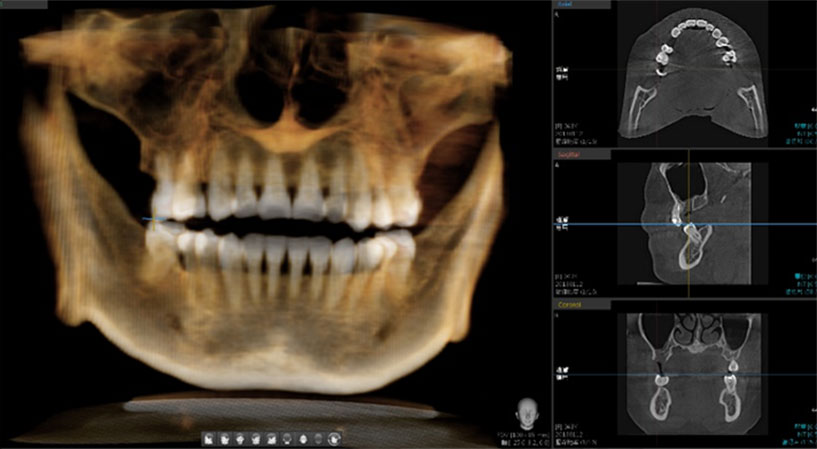
Task: Select the fourth view preset icon in bottom toolbar
Action: tap(257, 438)
